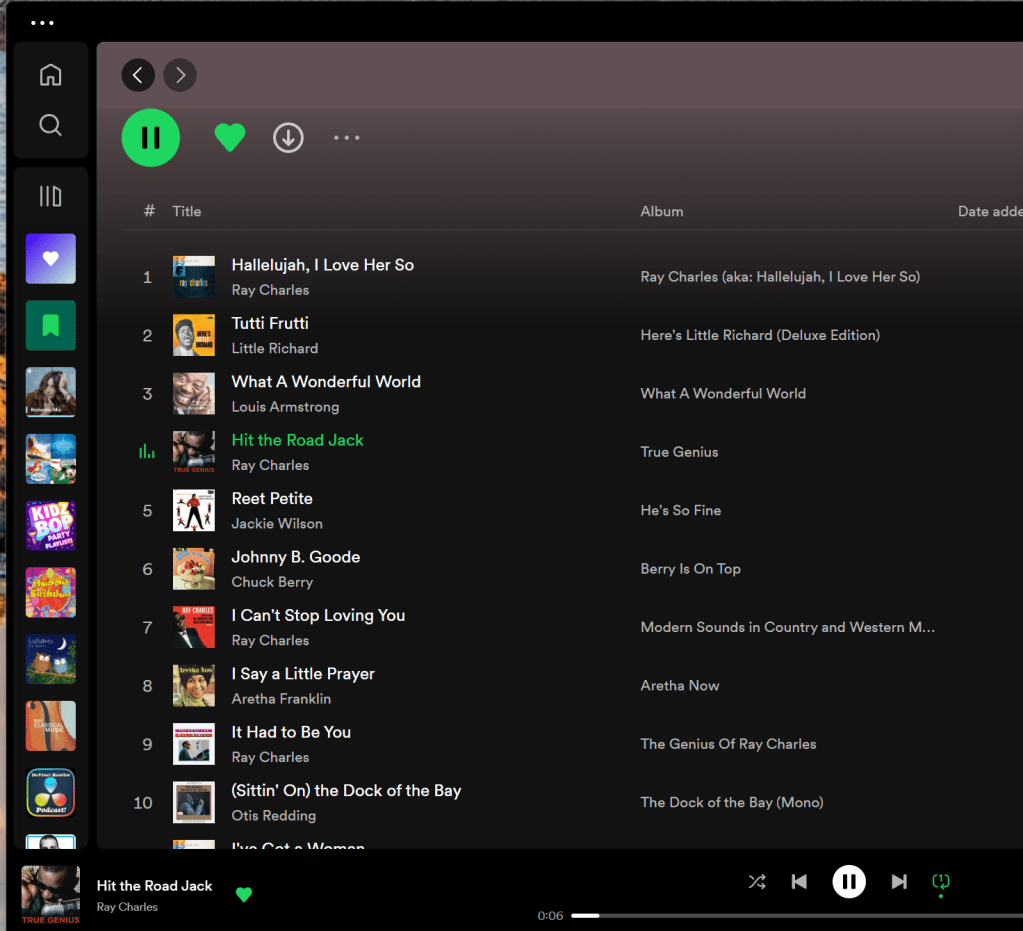The image size is (1023, 931).
Task: Click the Reet Petite album cover thumbnail
Action: (194, 510)
